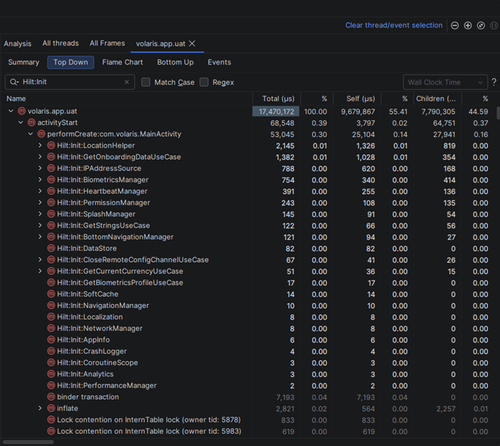
Task: Expand the Hilt:Init:LocationHelper node
Action: coord(40,145)
